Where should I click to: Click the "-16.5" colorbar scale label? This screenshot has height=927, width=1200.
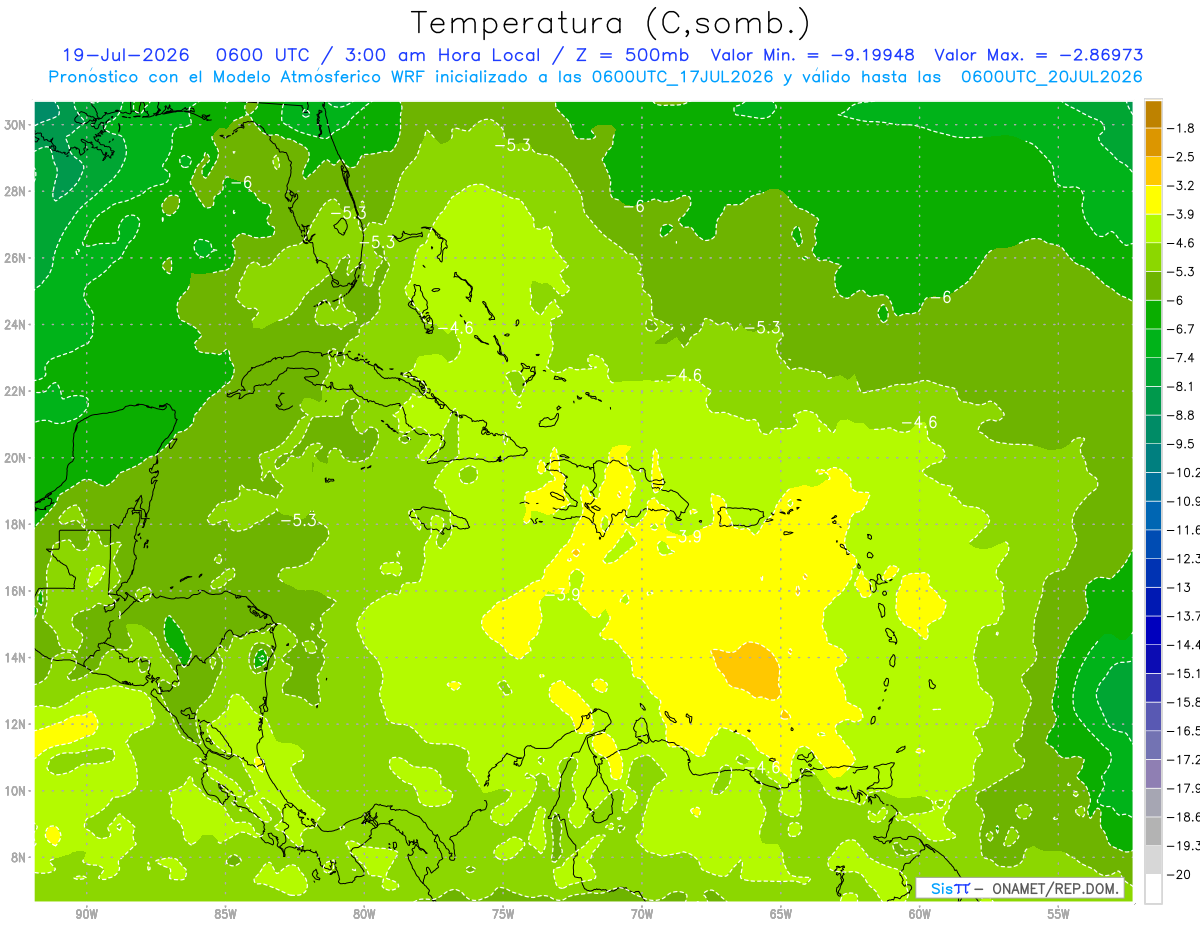(1184, 731)
